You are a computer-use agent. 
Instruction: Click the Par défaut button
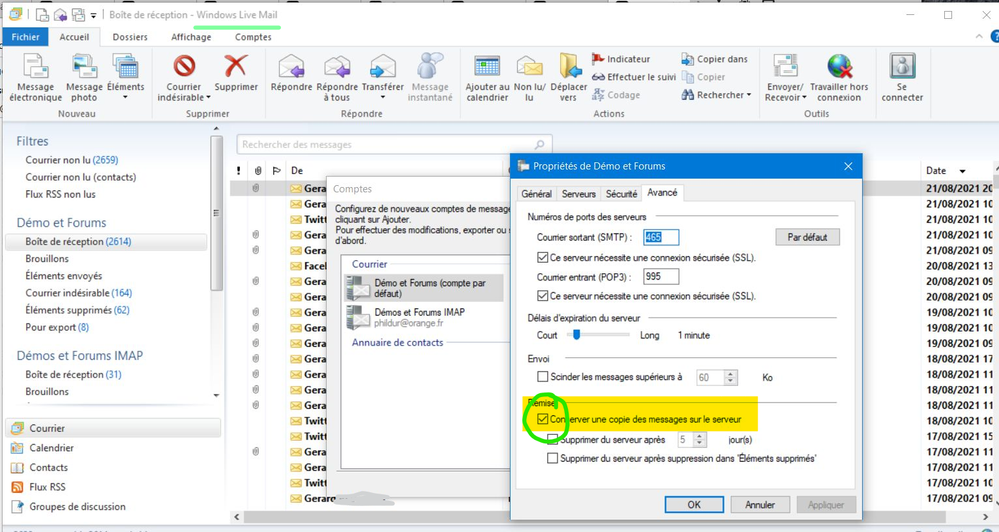(x=807, y=237)
